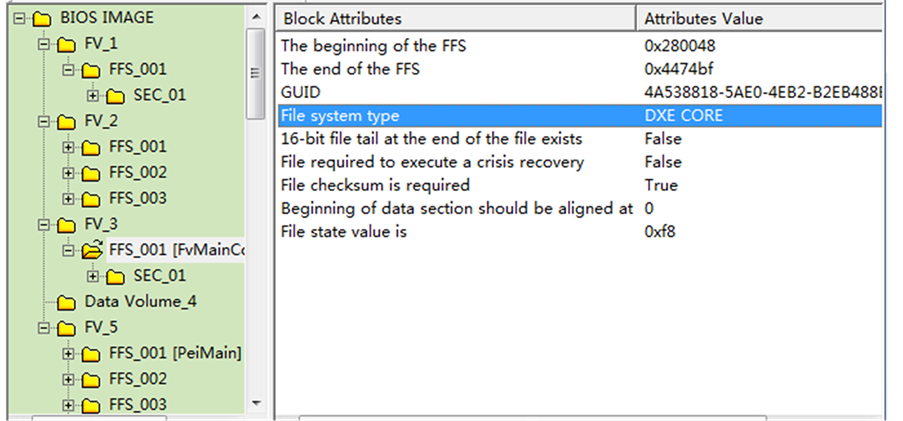Collapse the BIOS IMAGE root node
Screen dimensions: 903x421
pyautogui.click(x=17, y=18)
